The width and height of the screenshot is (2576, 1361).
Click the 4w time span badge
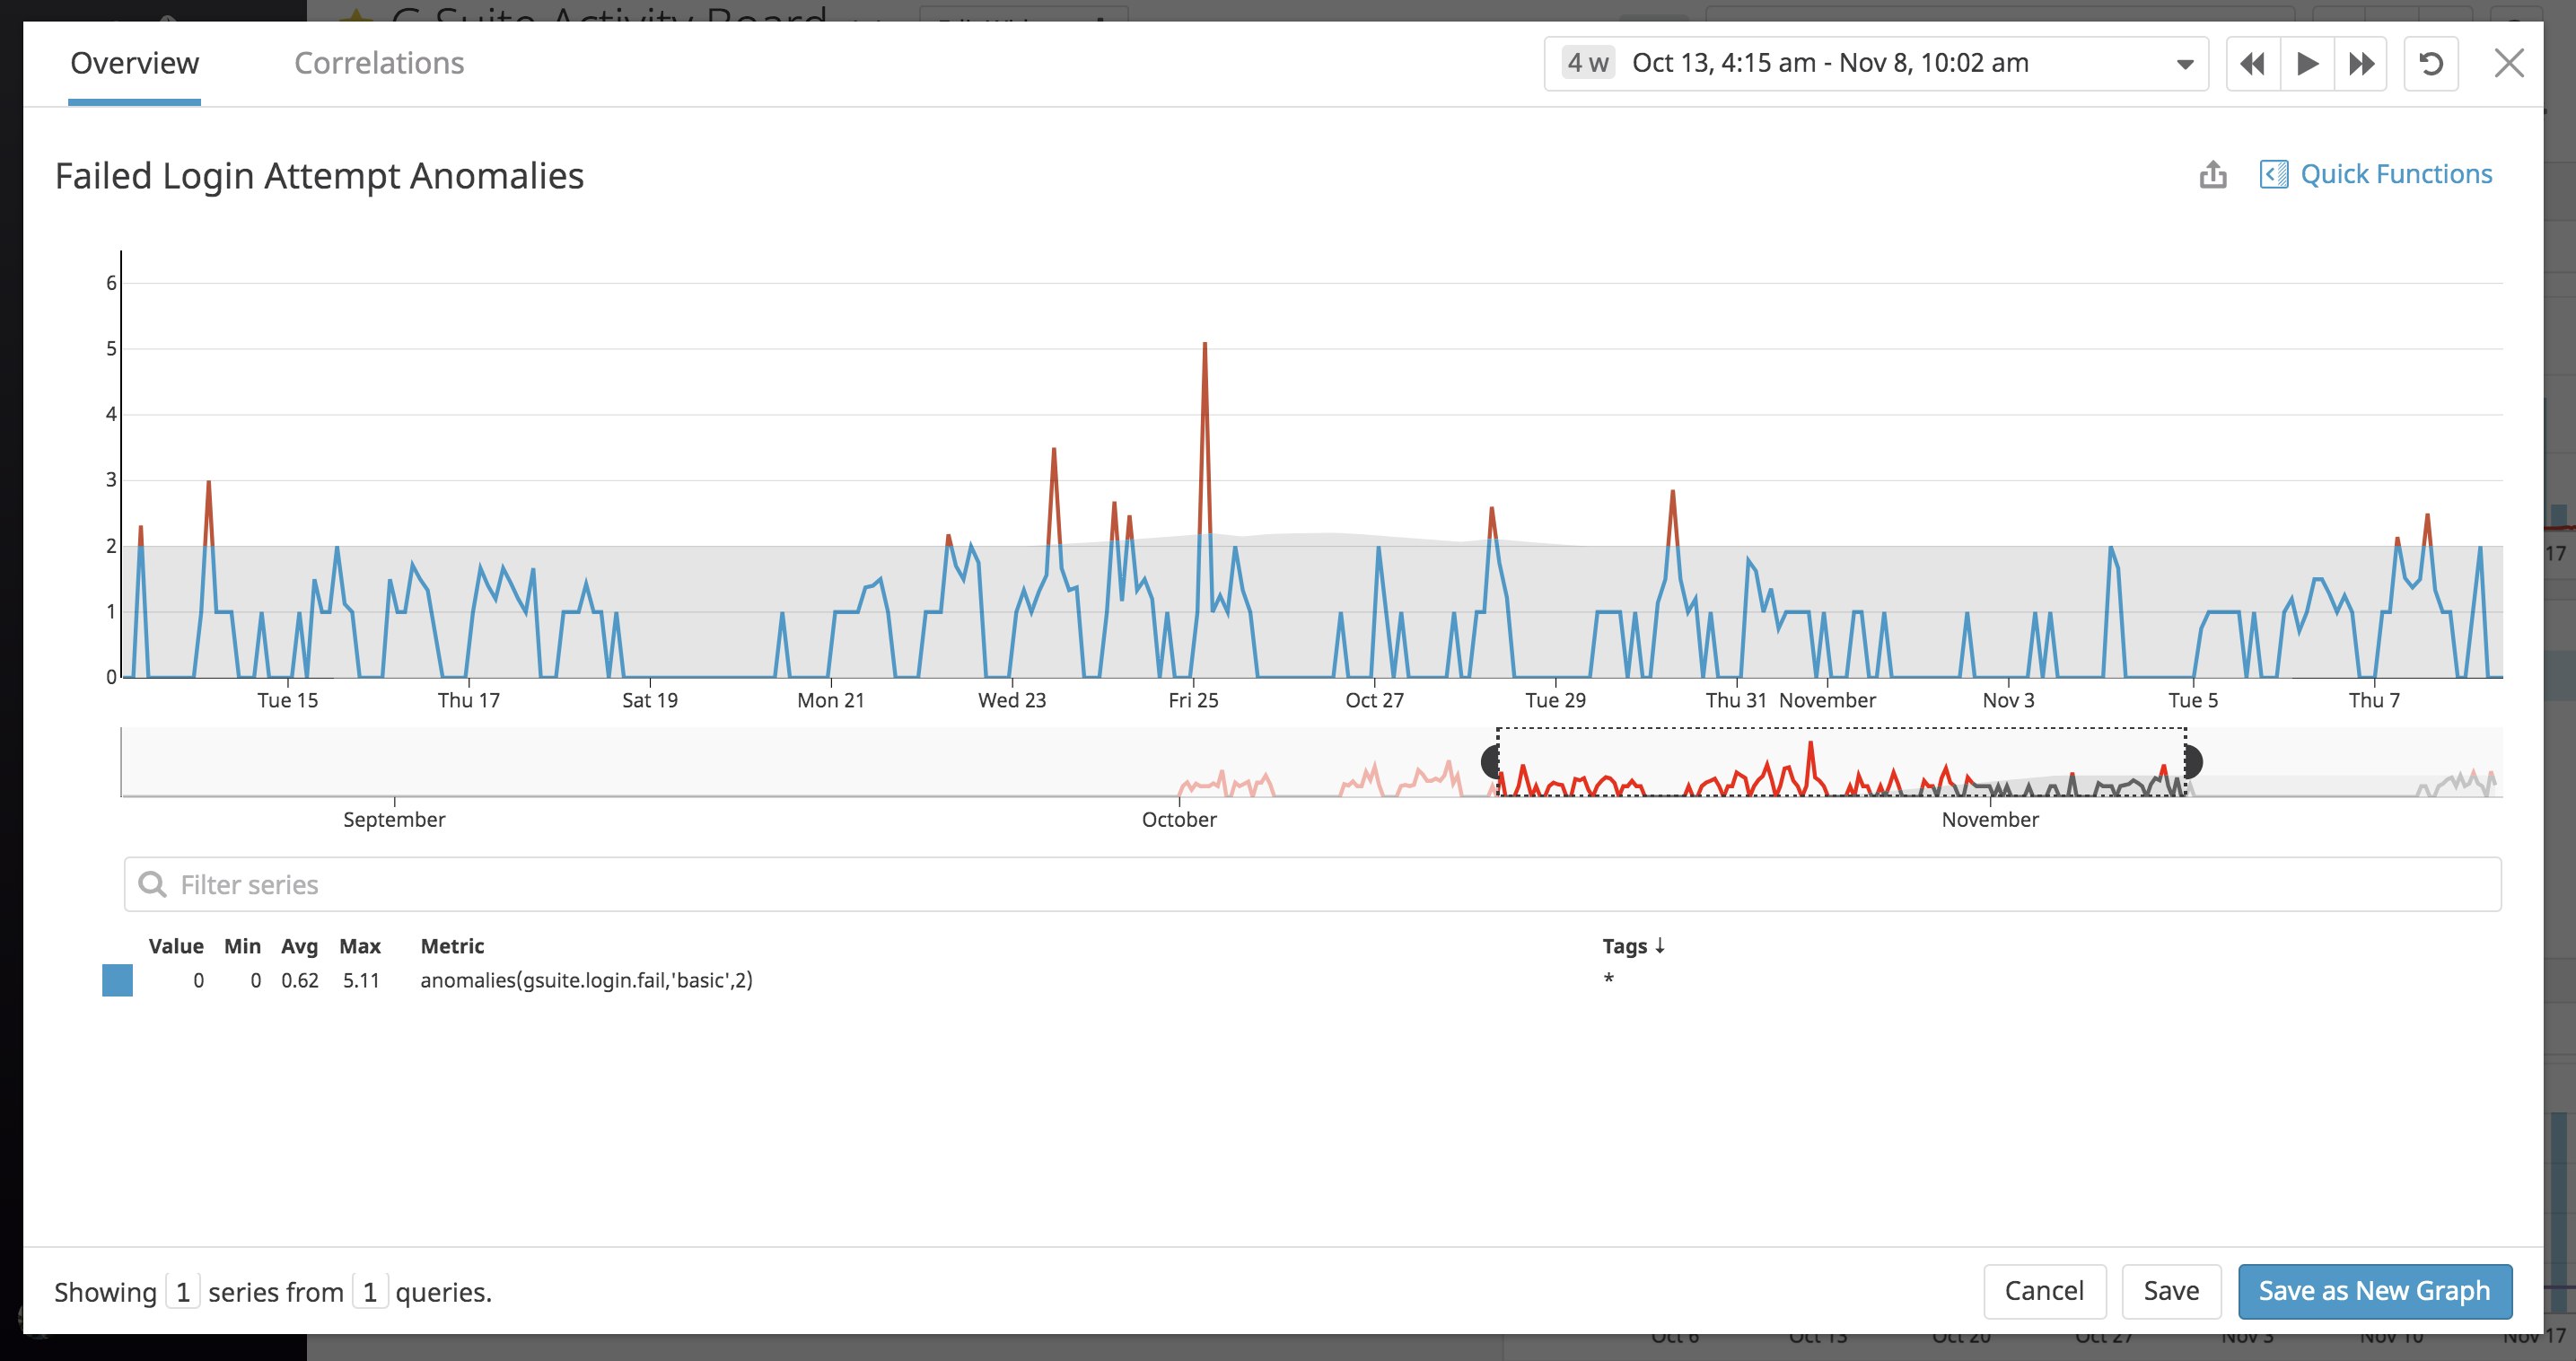(x=1588, y=63)
